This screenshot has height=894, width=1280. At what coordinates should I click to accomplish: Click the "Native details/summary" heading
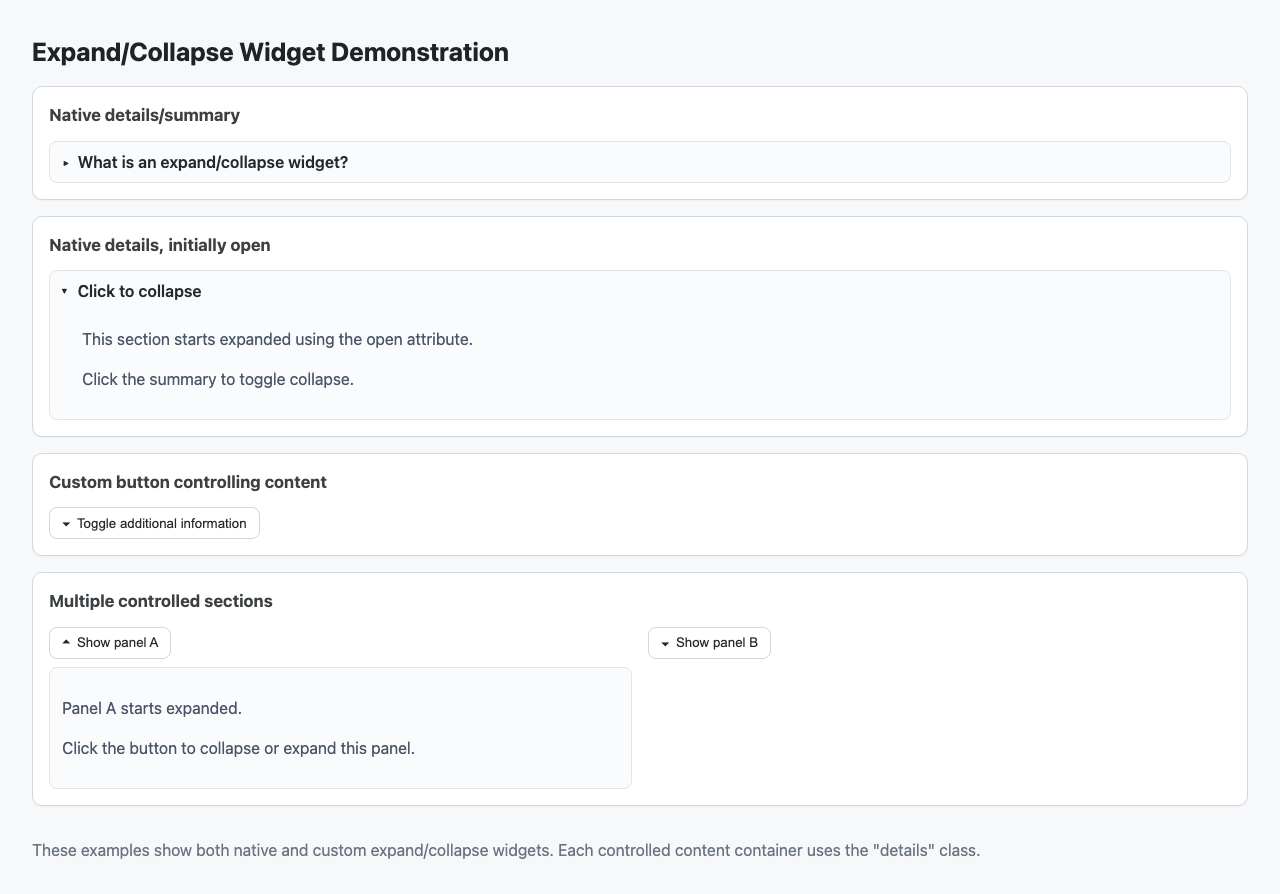(x=144, y=115)
